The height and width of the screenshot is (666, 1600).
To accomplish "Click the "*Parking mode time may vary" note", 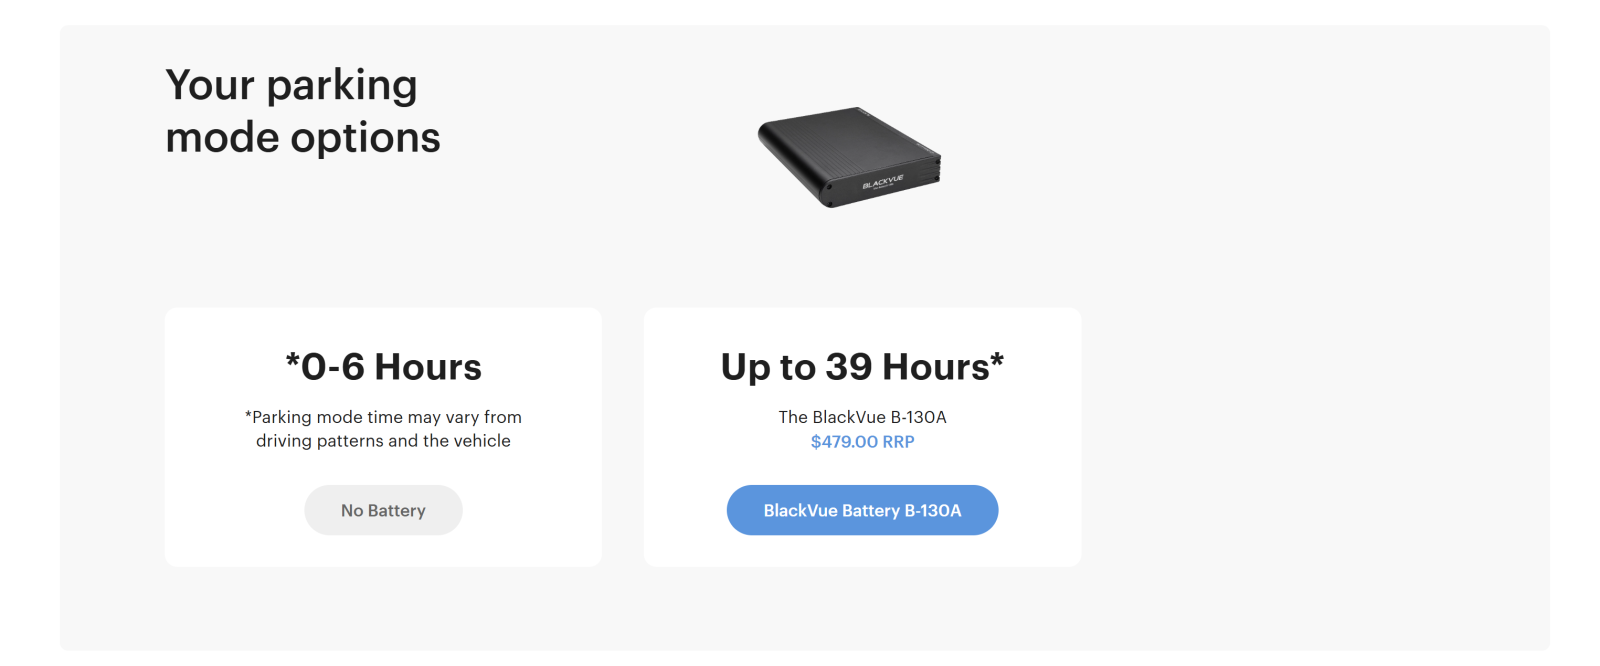I will point(383,417).
